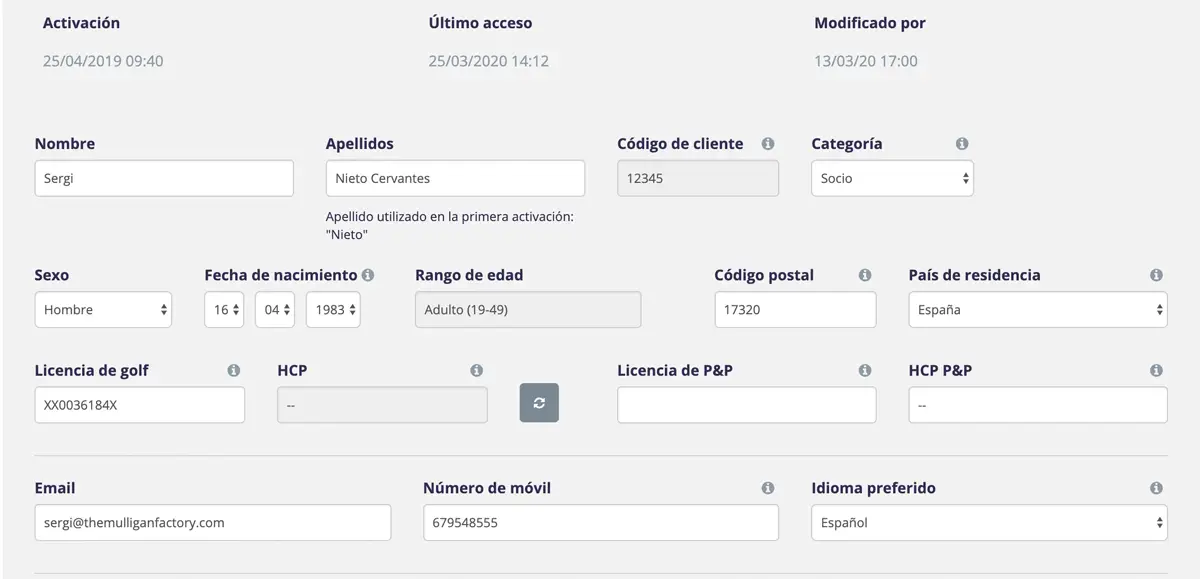
Task: Click info icon beside Fecha de nacimiento
Action: pyautogui.click(x=368, y=275)
